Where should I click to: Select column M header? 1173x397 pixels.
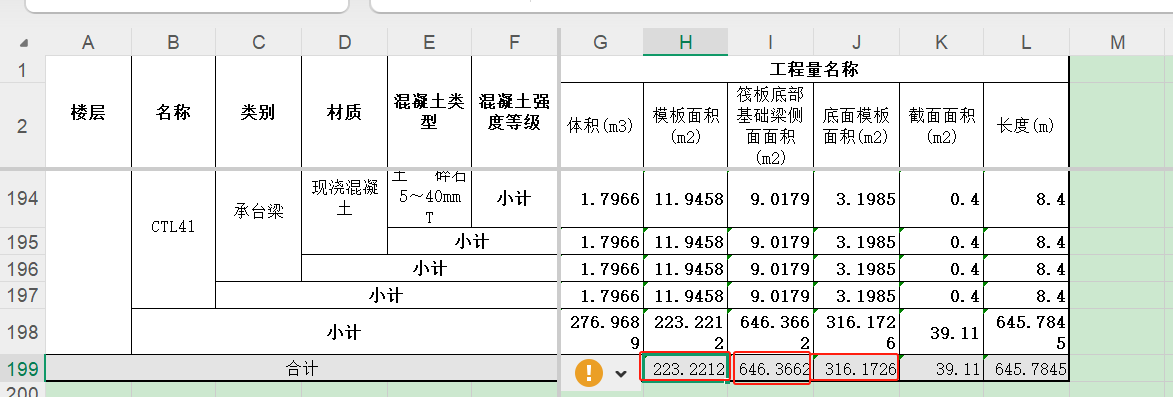[1118, 43]
